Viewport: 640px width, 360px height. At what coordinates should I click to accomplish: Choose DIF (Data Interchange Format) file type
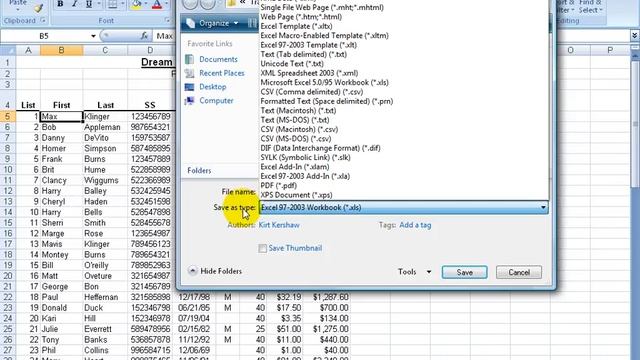tap(320, 148)
